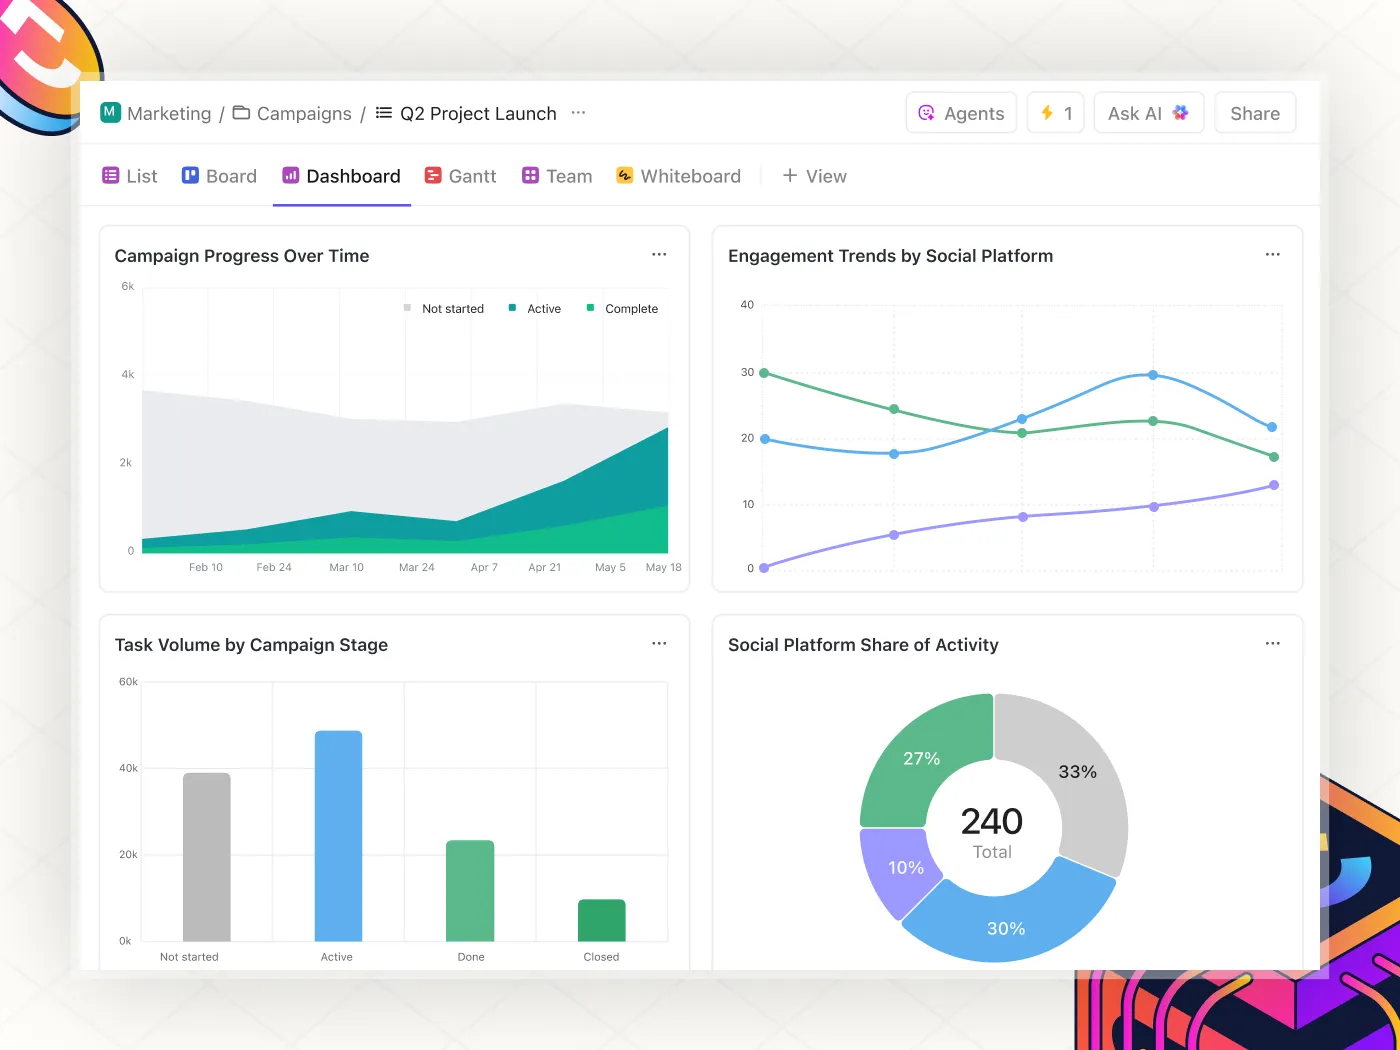Open the Whiteboard view tab
The width and height of the screenshot is (1400, 1050).
(x=678, y=176)
